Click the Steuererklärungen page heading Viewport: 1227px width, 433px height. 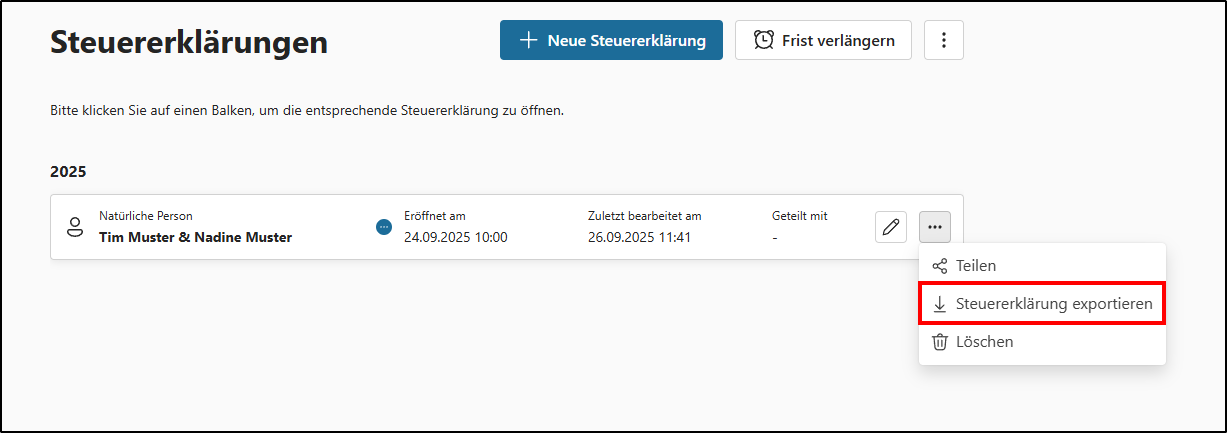tap(189, 42)
